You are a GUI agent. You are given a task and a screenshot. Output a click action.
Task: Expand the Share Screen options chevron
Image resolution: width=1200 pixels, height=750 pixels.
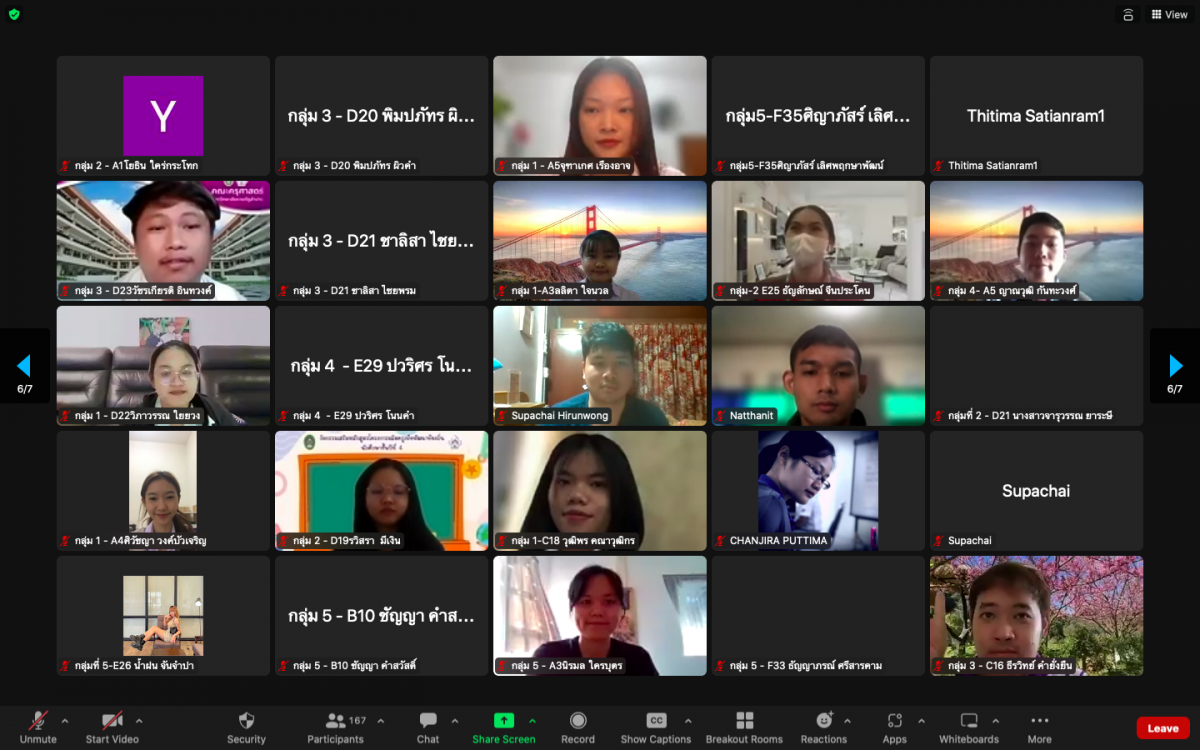point(532,720)
